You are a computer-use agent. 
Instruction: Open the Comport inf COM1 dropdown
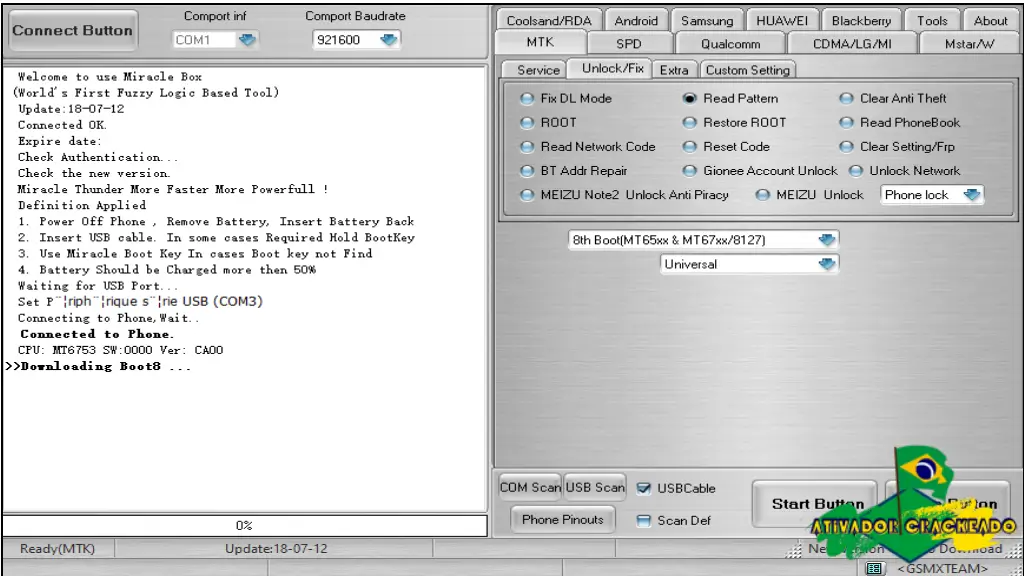coord(247,40)
